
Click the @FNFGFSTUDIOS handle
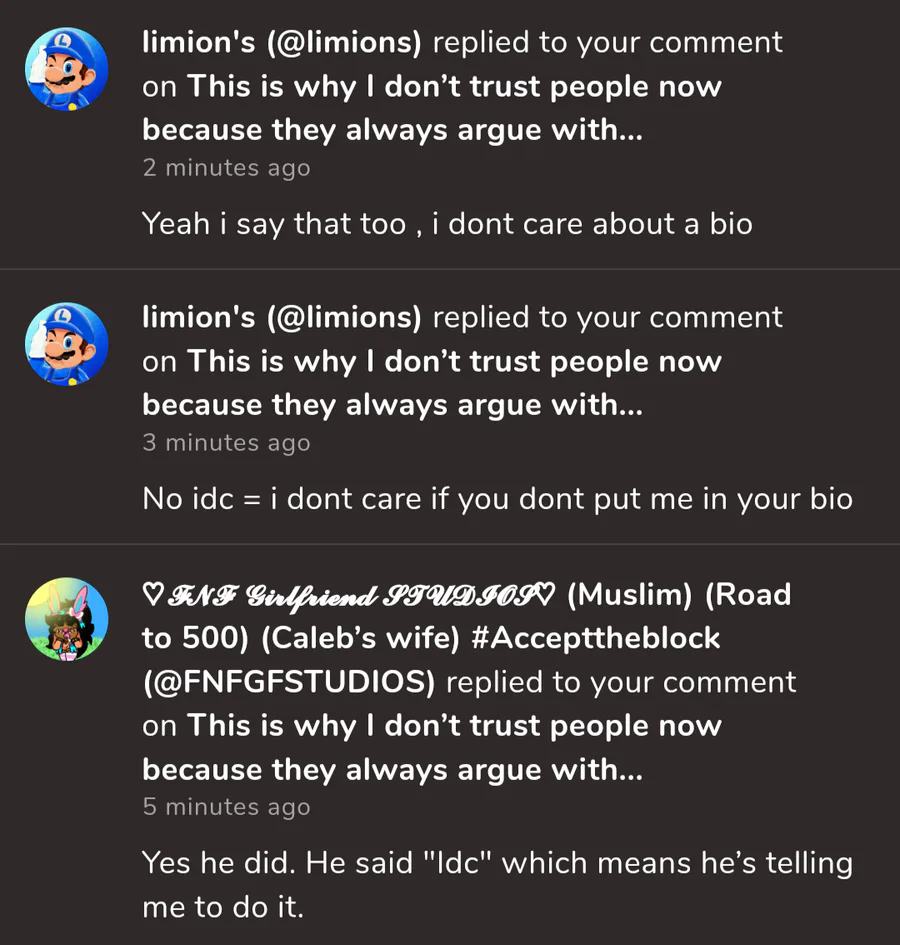point(289,682)
